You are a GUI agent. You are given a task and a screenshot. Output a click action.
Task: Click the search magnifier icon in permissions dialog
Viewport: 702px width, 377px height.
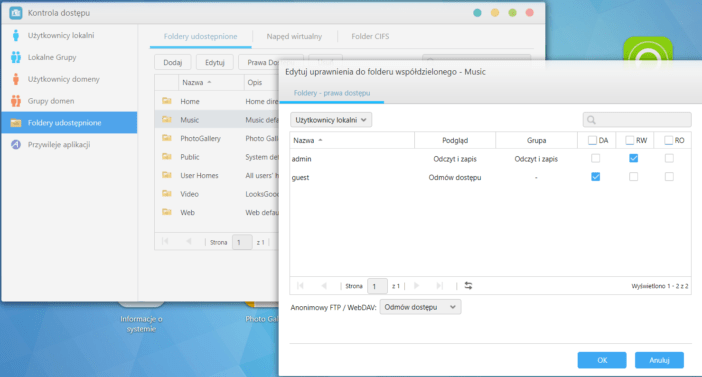(x=591, y=120)
